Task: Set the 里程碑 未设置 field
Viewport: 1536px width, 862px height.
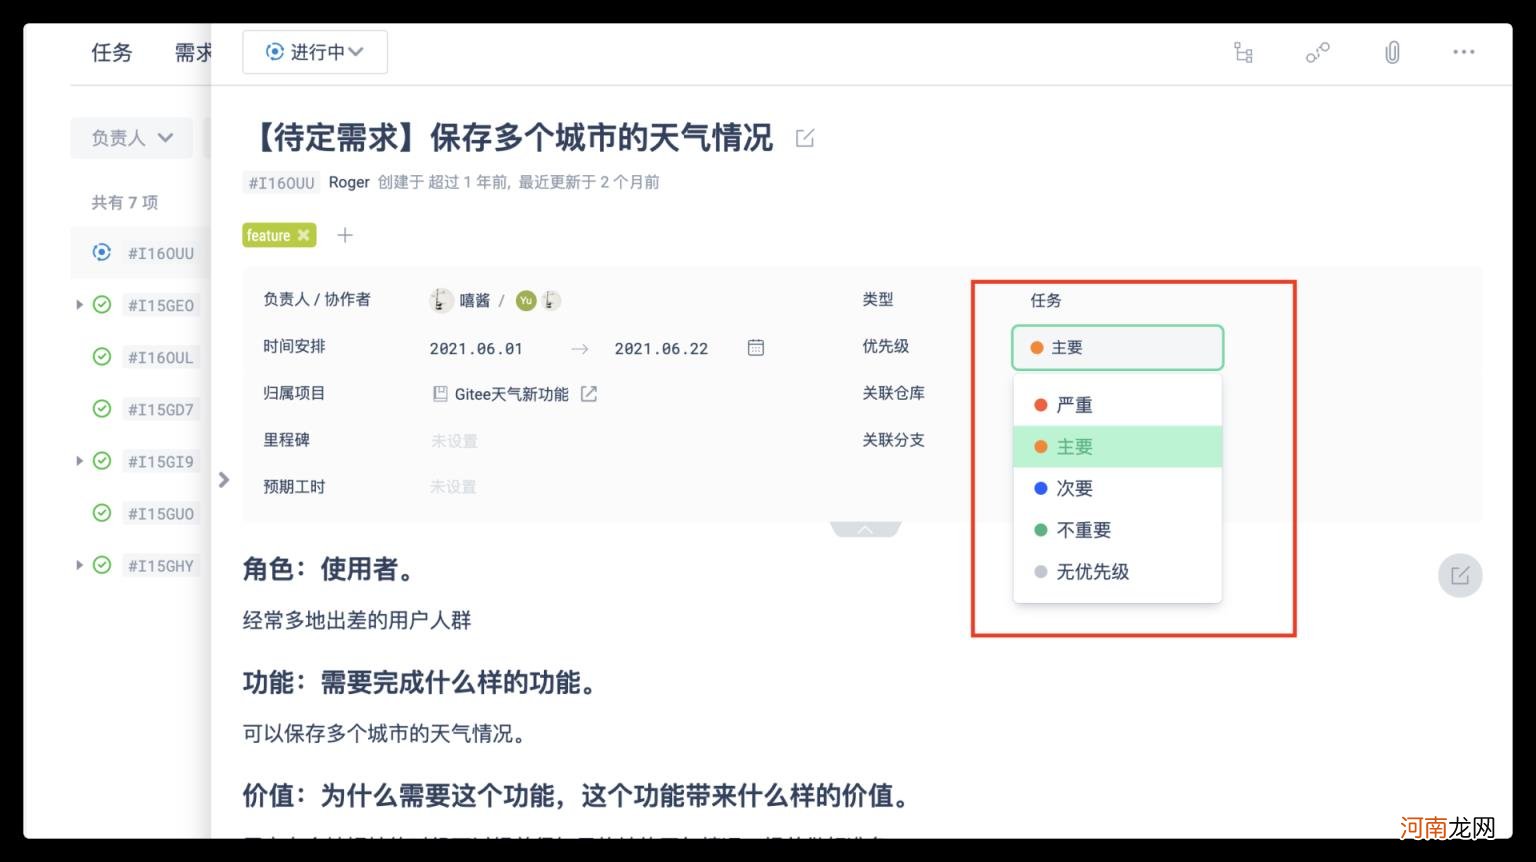Action: click(454, 440)
